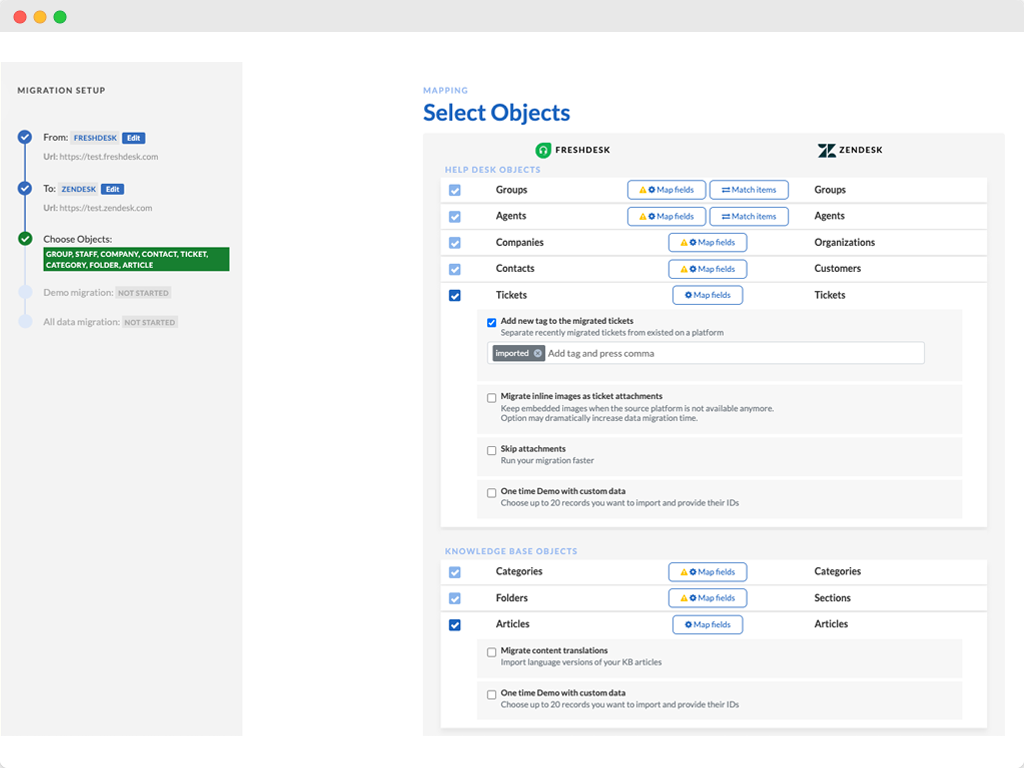Image resolution: width=1024 pixels, height=768 pixels.
Task: Enable Tickets One time Demo with custom data
Action: pyautogui.click(x=491, y=493)
